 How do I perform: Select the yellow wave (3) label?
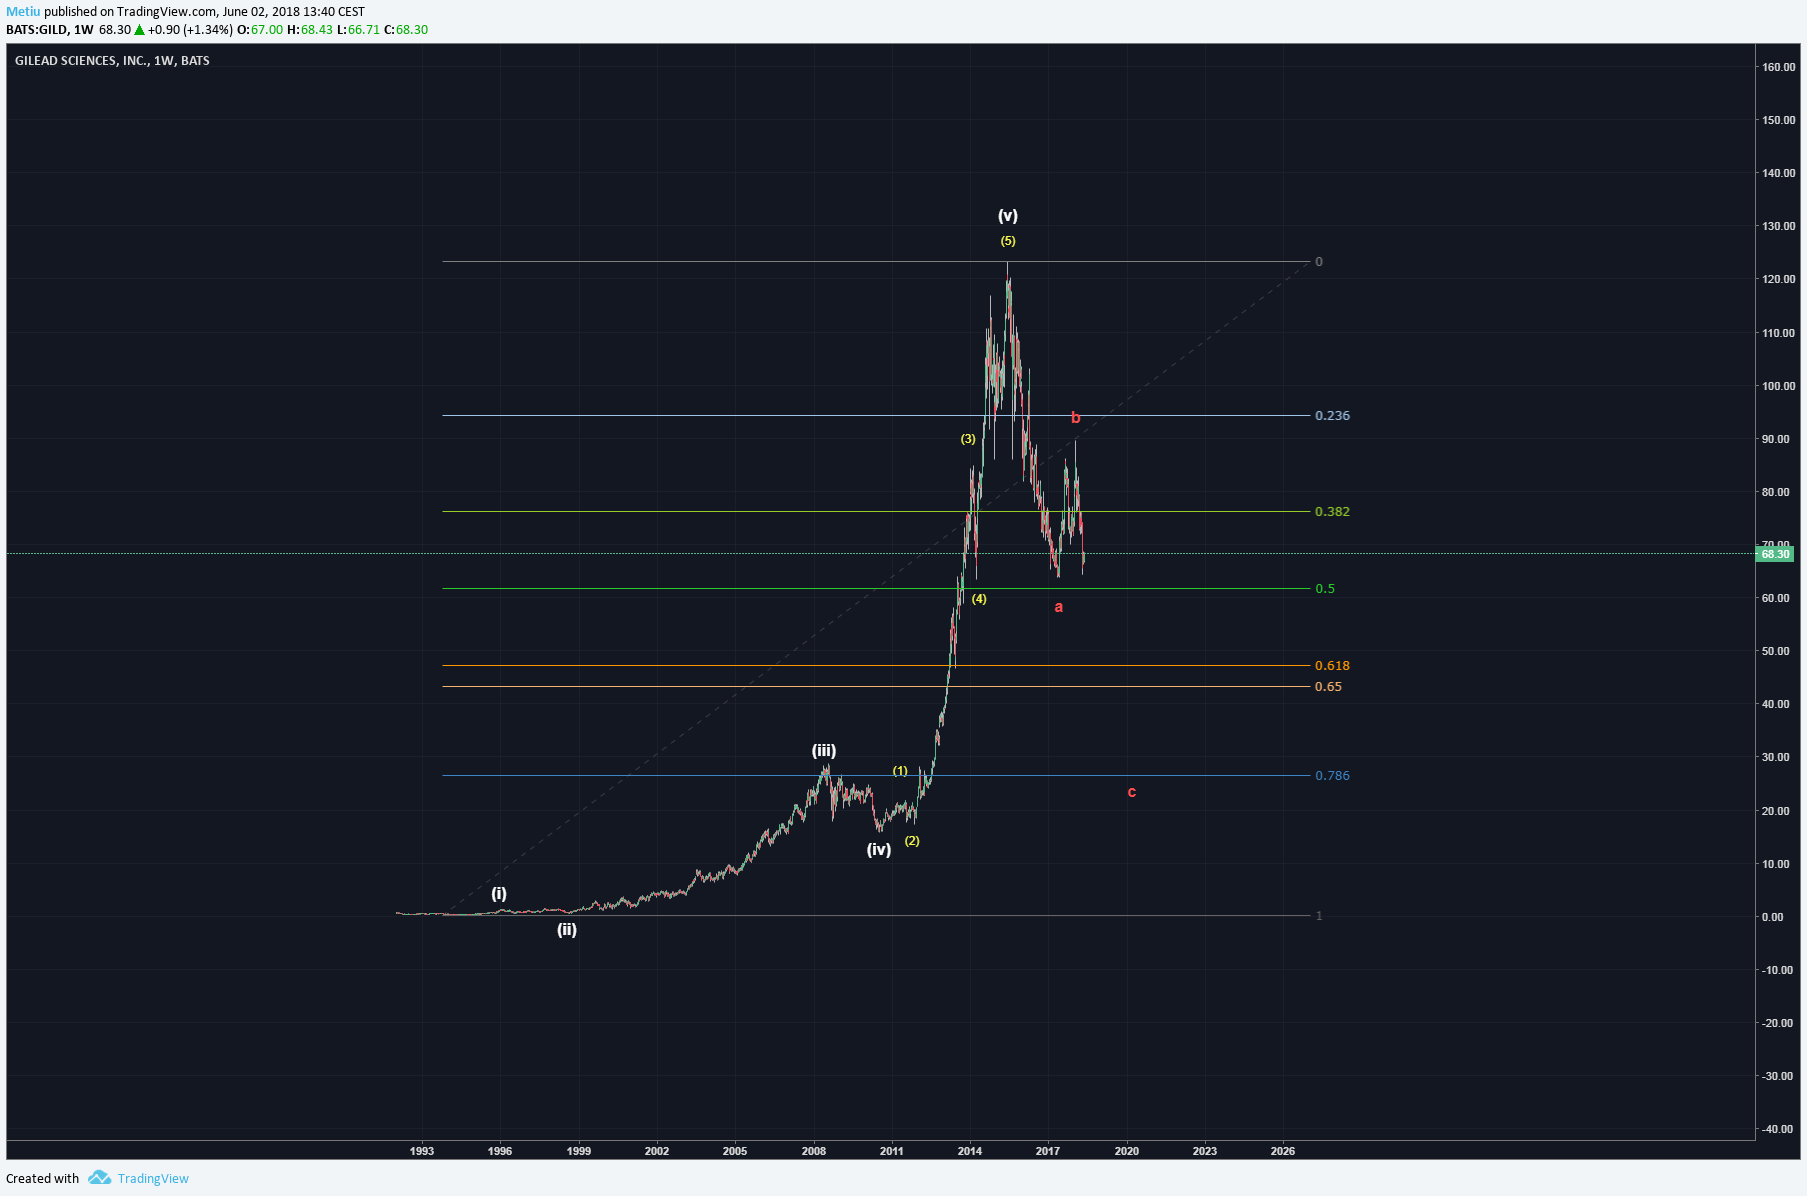968,439
